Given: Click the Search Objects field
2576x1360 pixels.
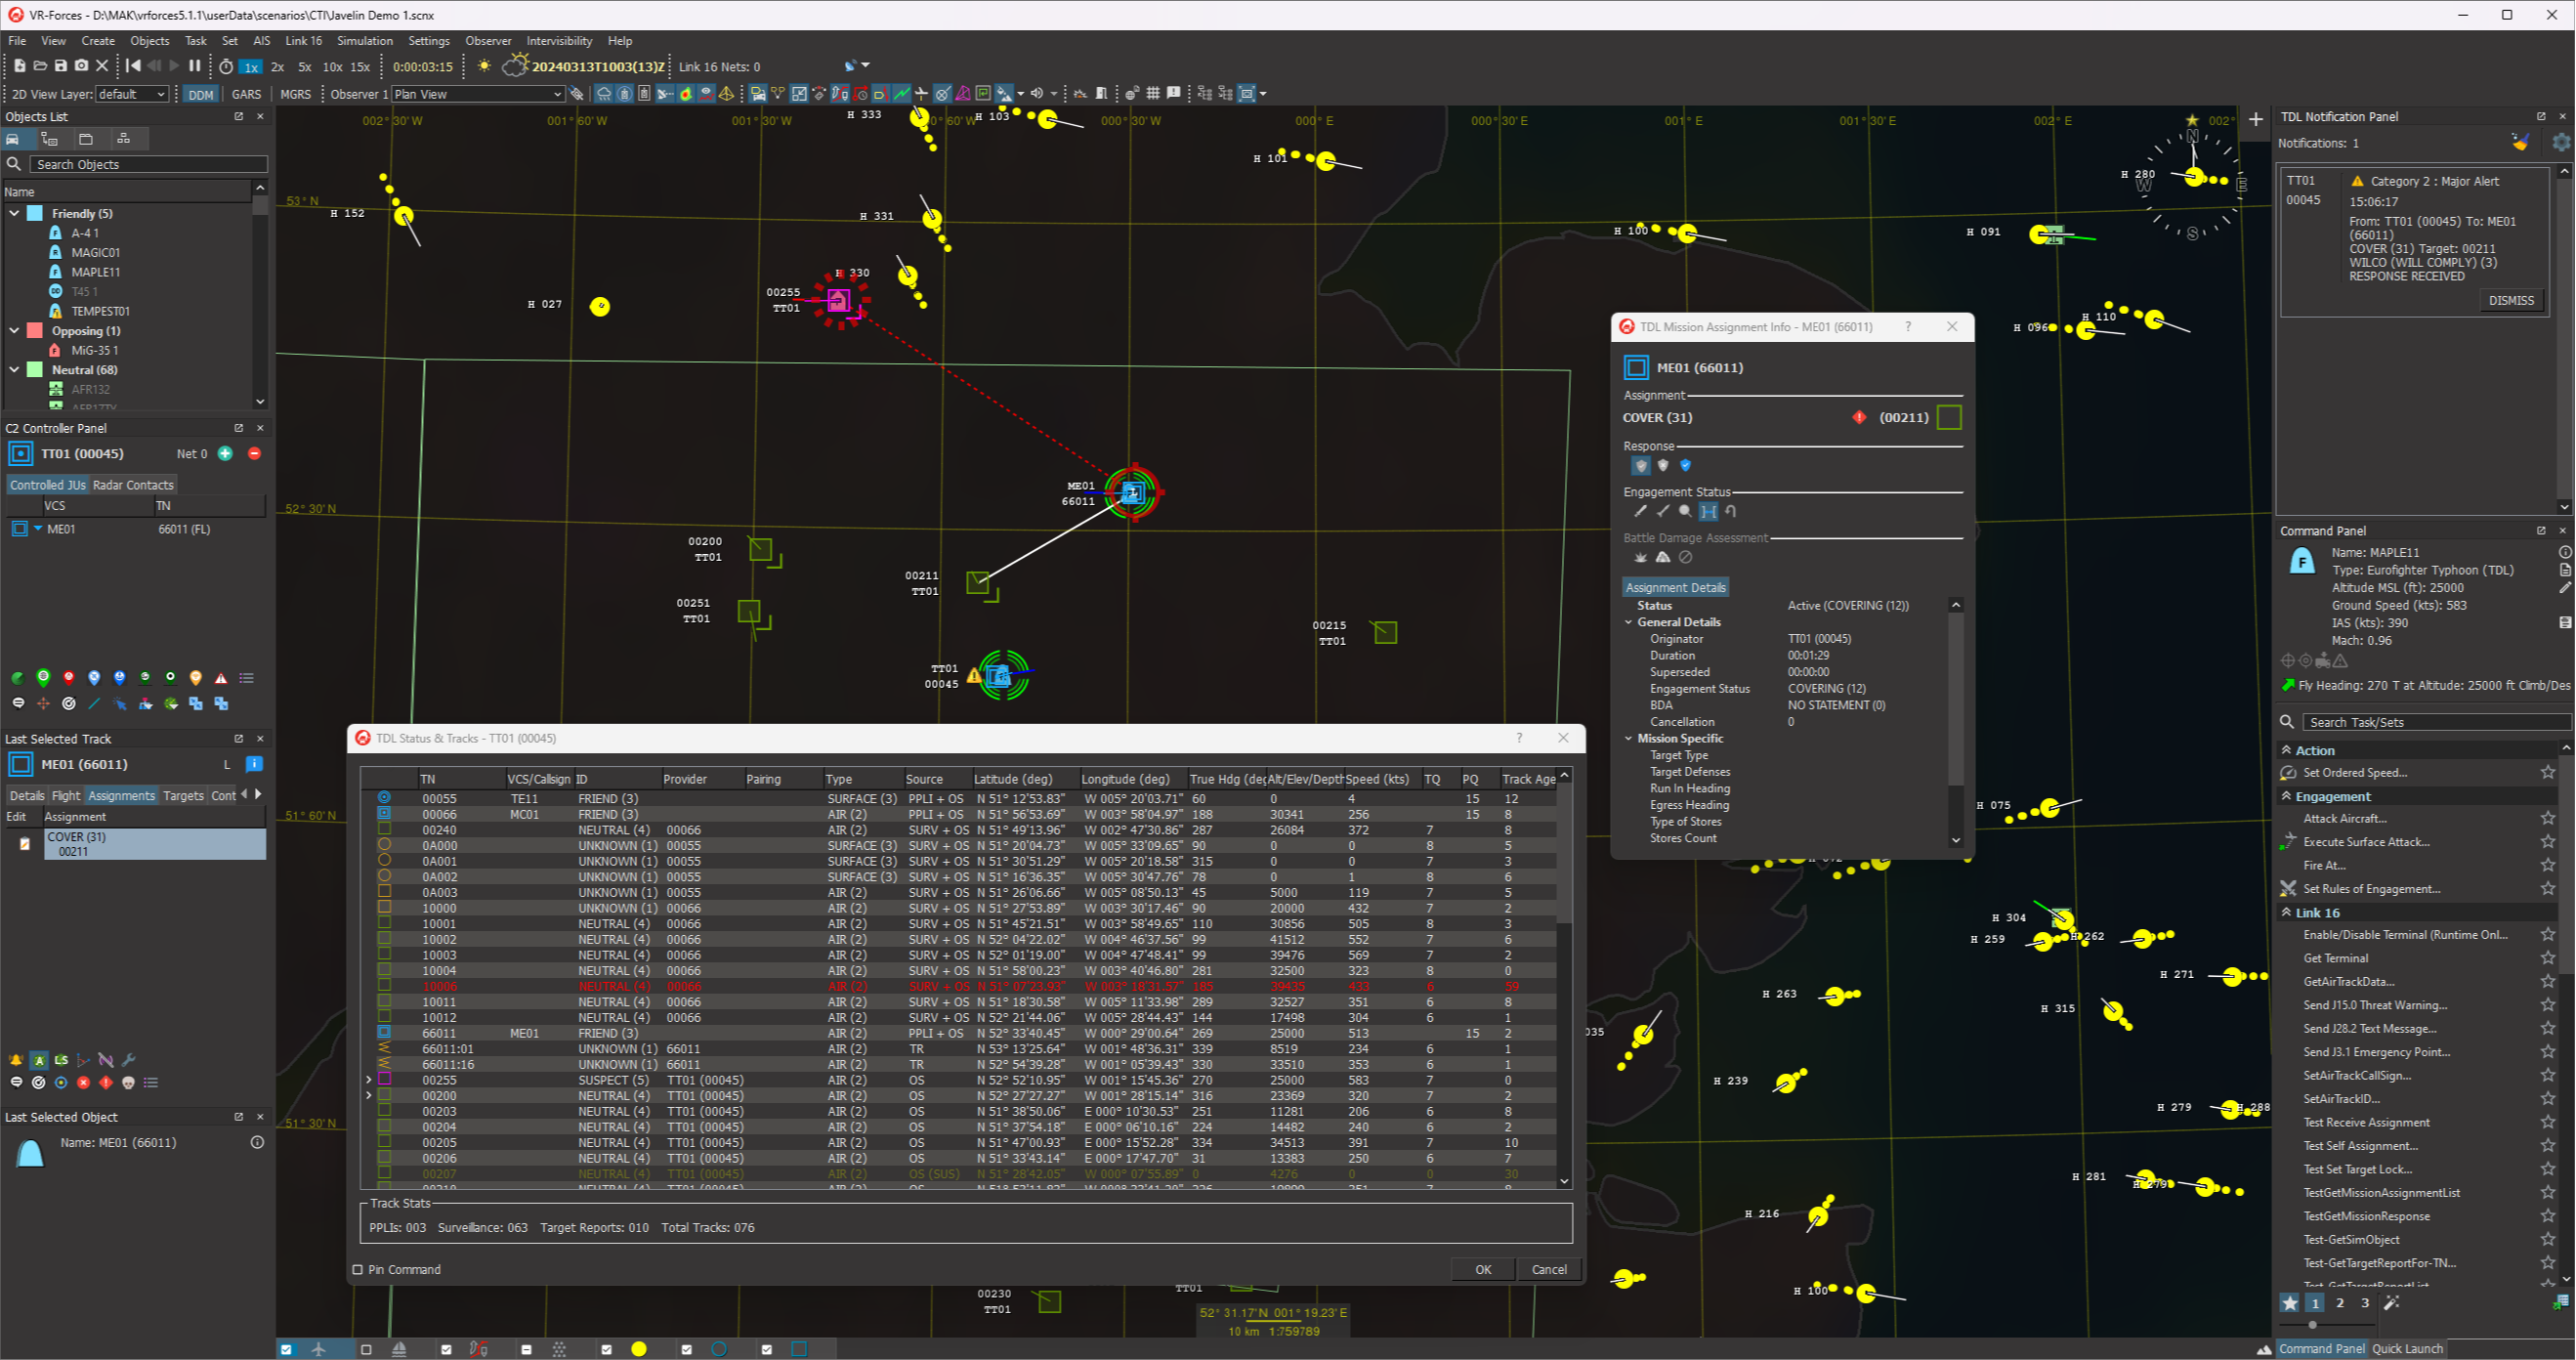Looking at the screenshot, I should coord(148,164).
